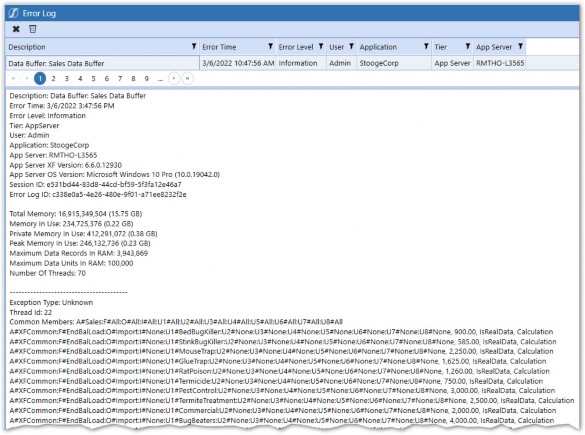Select page 5 in pager

pyautogui.click(x=93, y=78)
